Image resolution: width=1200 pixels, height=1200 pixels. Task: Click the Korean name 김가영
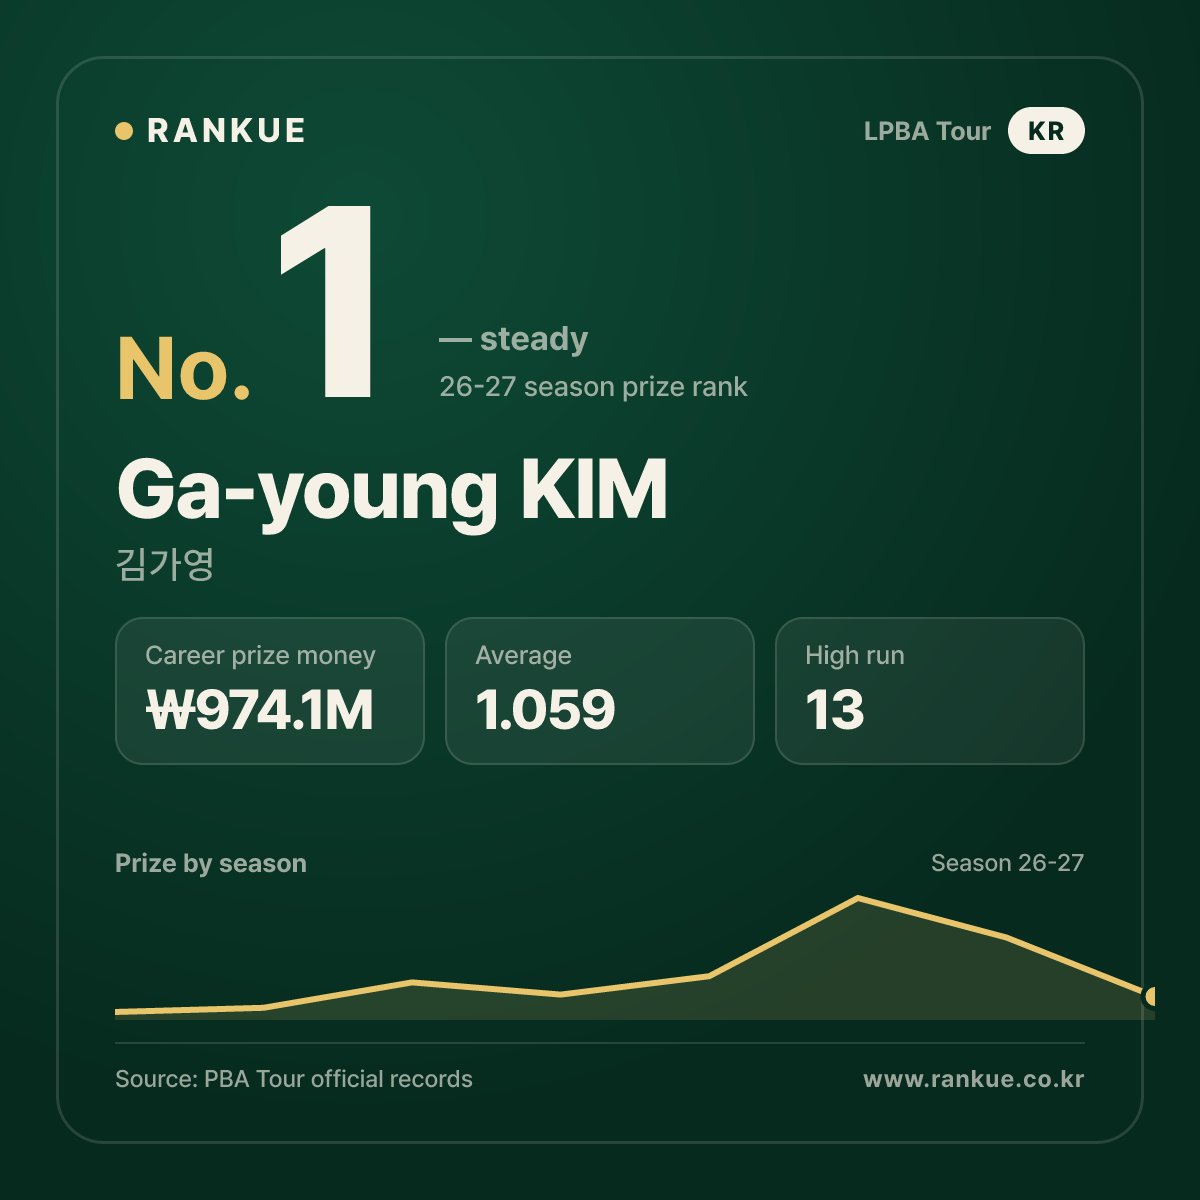[165, 564]
